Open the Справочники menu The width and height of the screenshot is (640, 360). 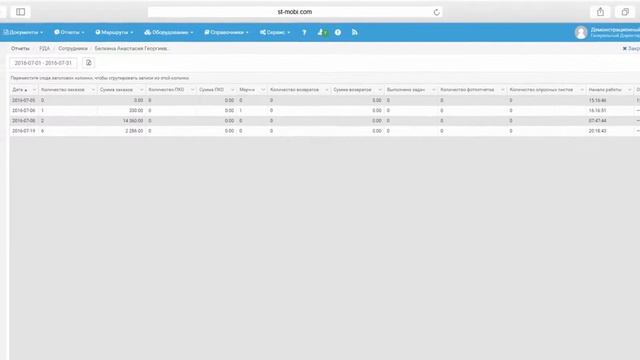pyautogui.click(x=227, y=32)
